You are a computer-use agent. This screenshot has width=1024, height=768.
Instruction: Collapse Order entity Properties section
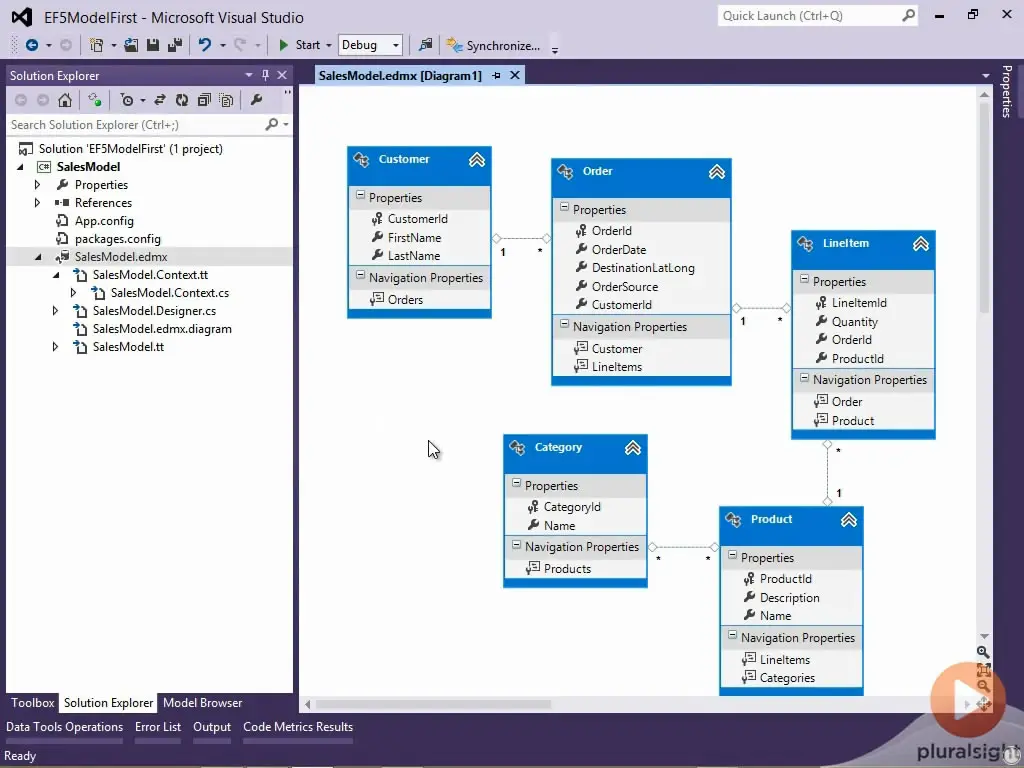pos(564,208)
